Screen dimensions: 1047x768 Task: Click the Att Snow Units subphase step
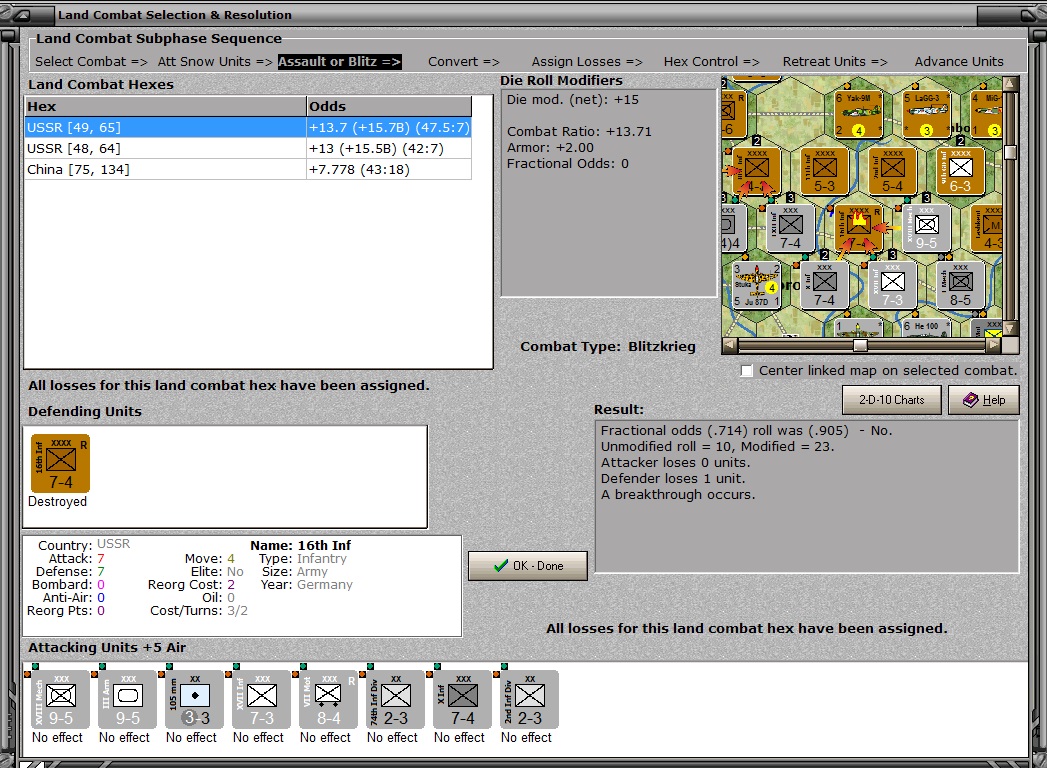point(215,61)
